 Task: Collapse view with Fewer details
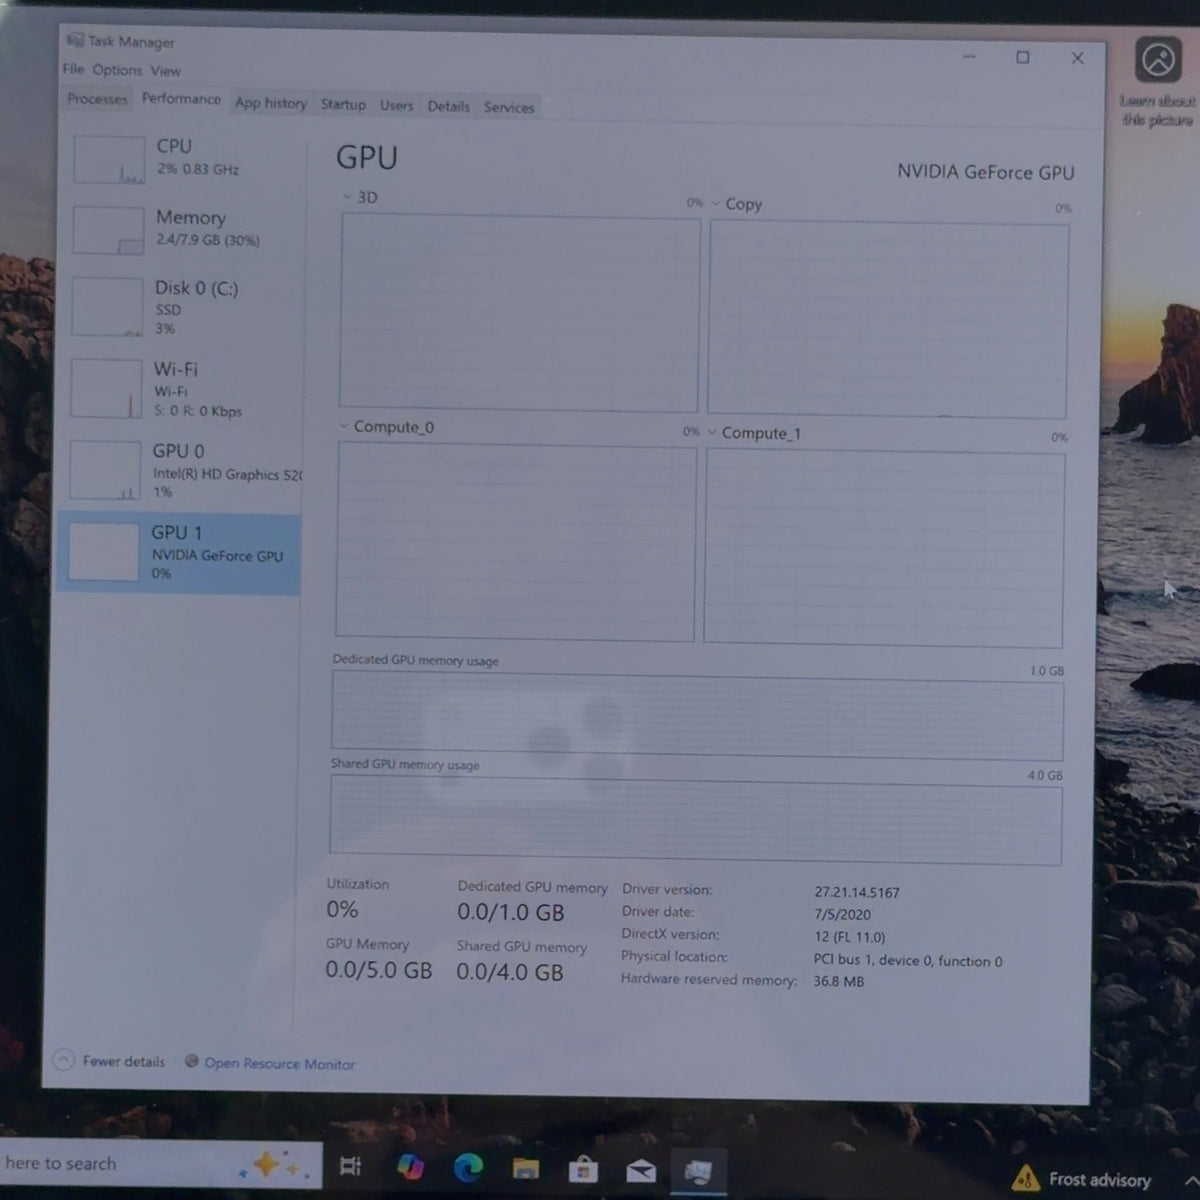pos(110,1060)
